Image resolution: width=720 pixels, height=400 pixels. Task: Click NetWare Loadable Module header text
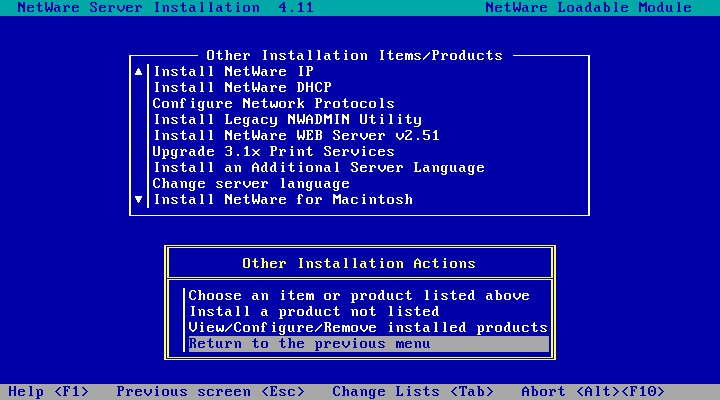pyautogui.click(x=588, y=8)
